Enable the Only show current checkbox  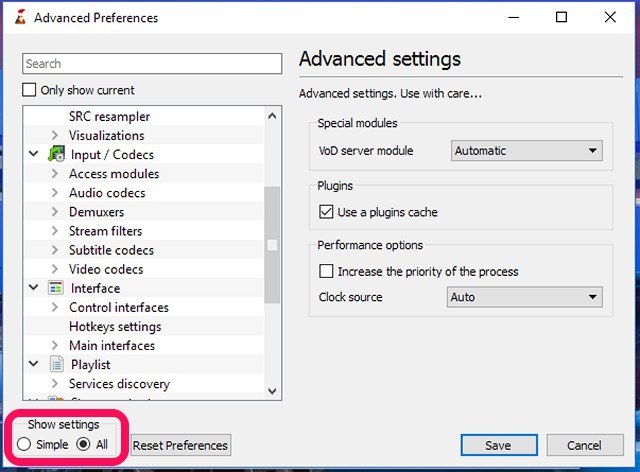click(x=30, y=90)
